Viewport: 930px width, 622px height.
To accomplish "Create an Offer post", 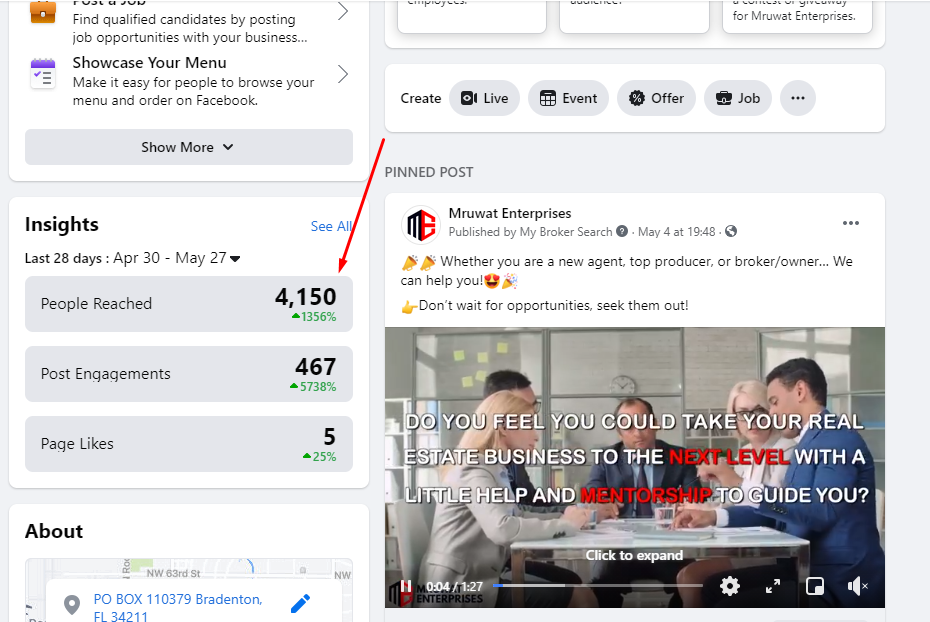I will pyautogui.click(x=656, y=98).
